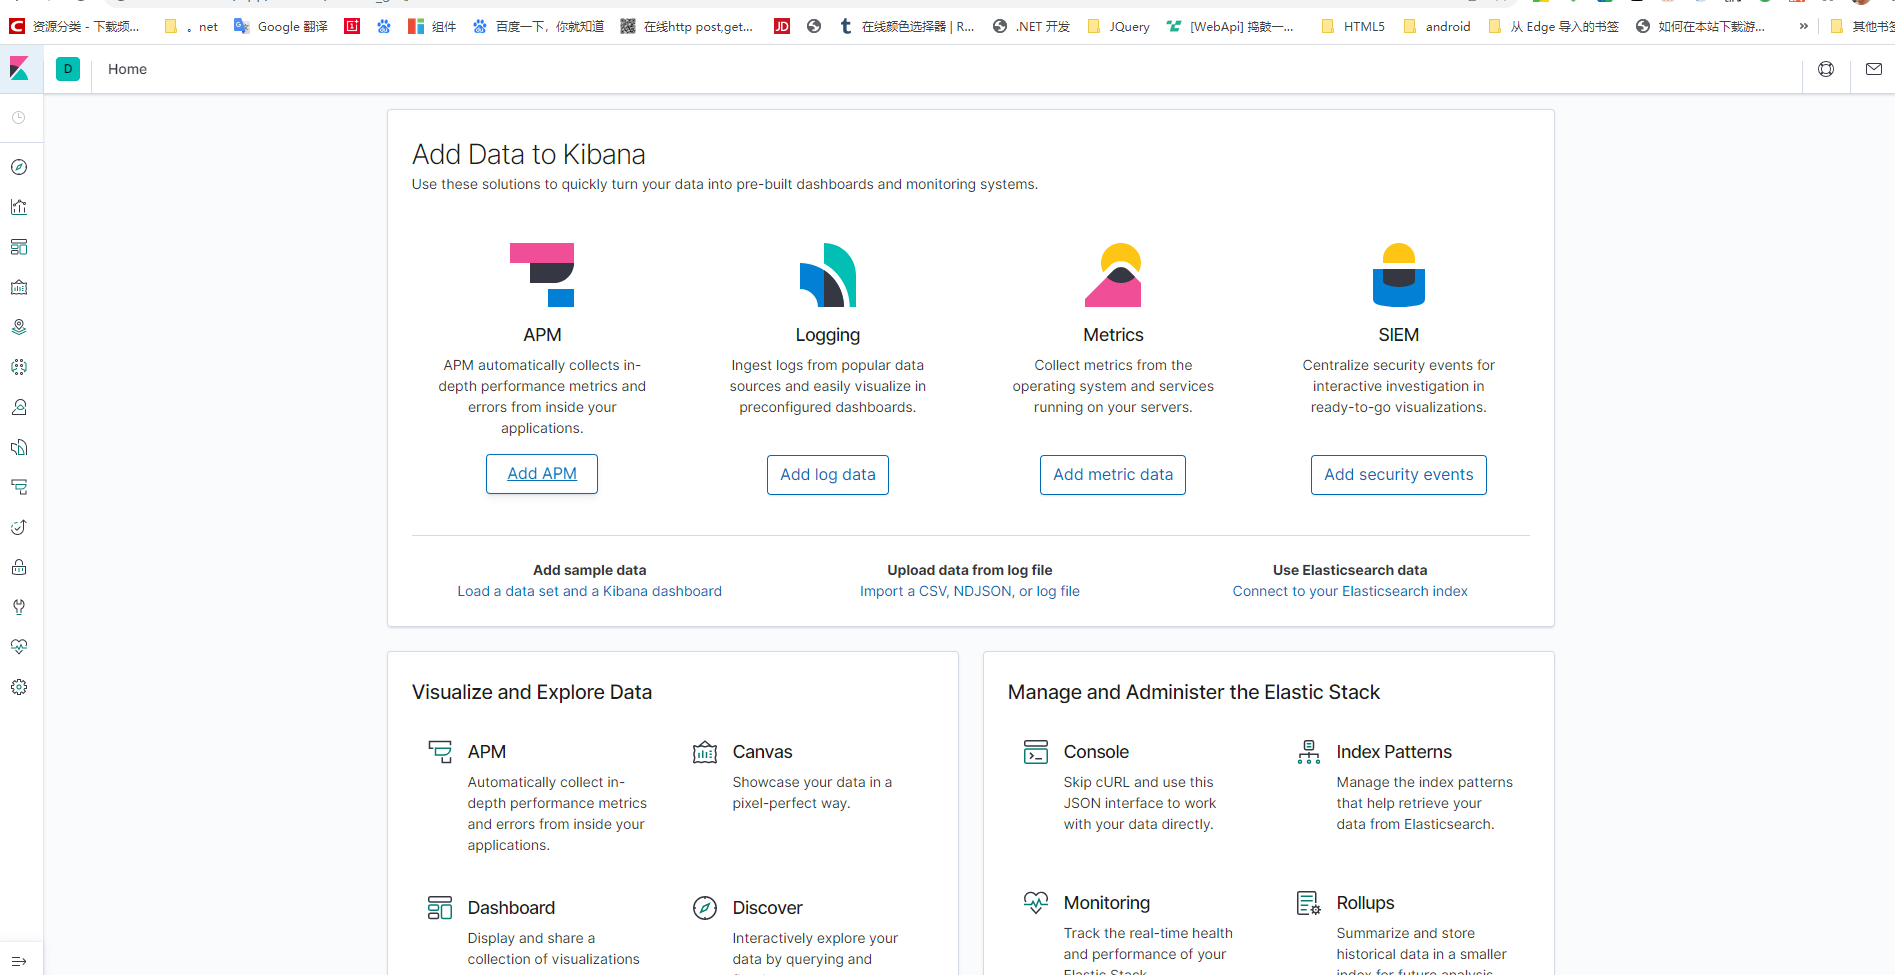1895x975 pixels.
Task: Open the Default space selector avatar
Action: click(x=68, y=69)
